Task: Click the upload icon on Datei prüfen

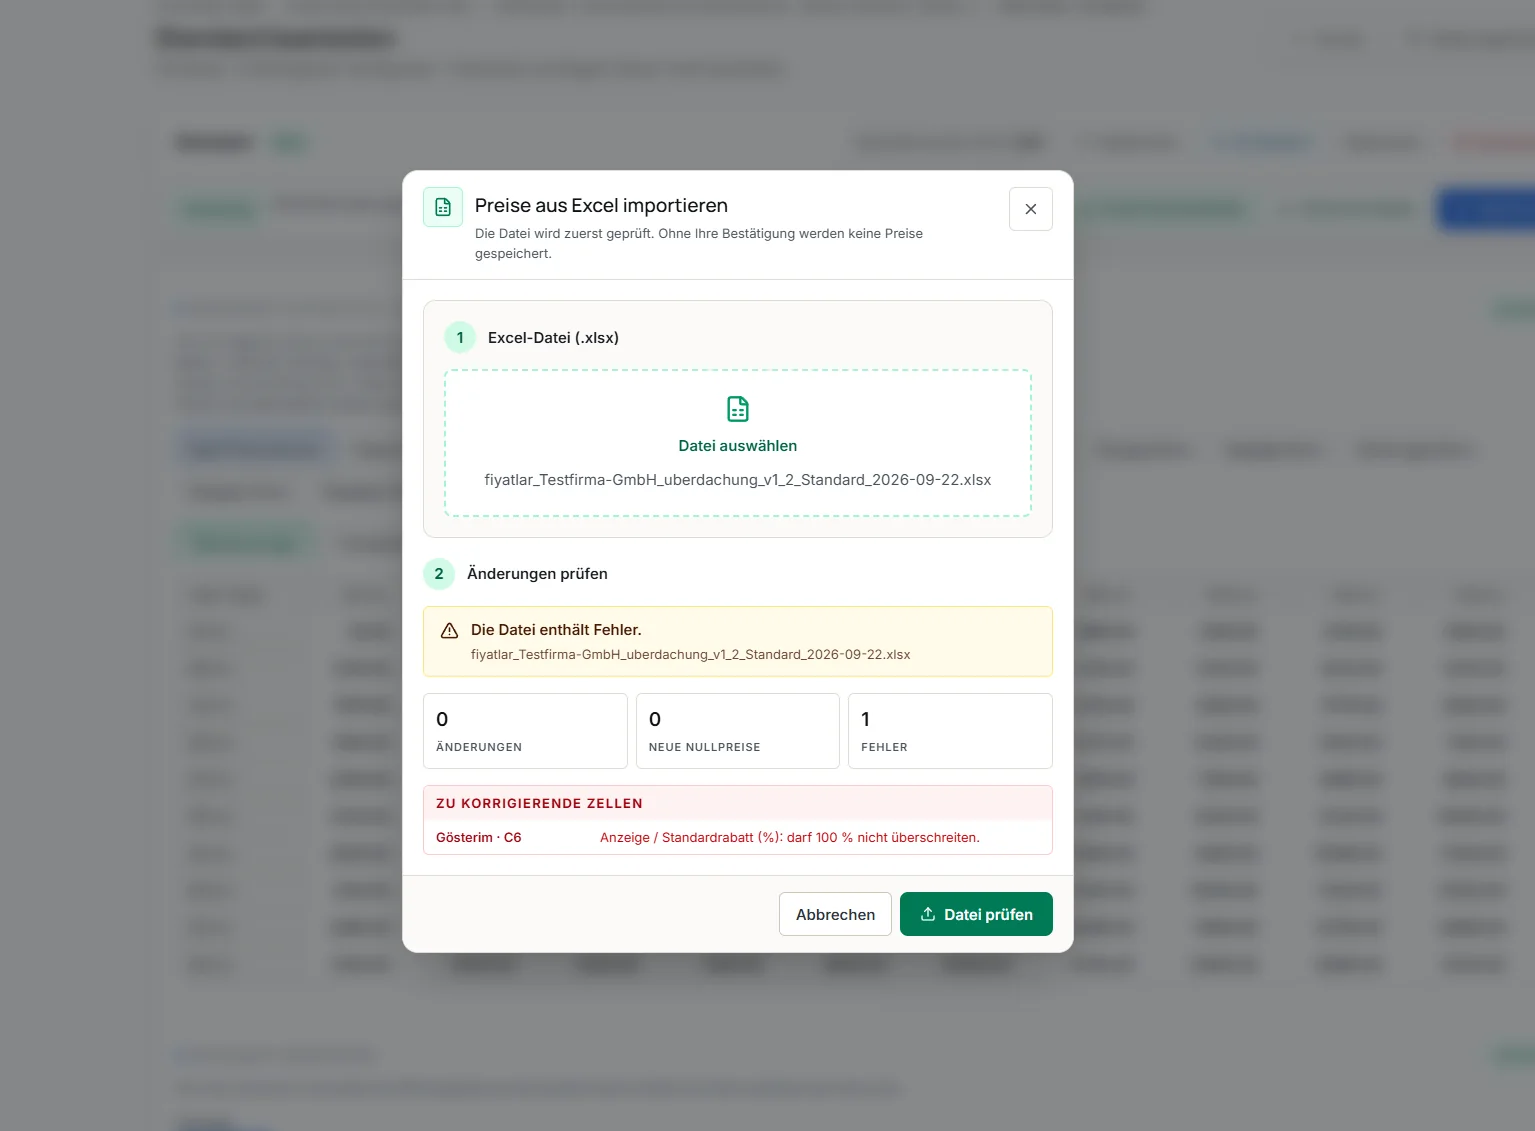Action: tap(928, 914)
